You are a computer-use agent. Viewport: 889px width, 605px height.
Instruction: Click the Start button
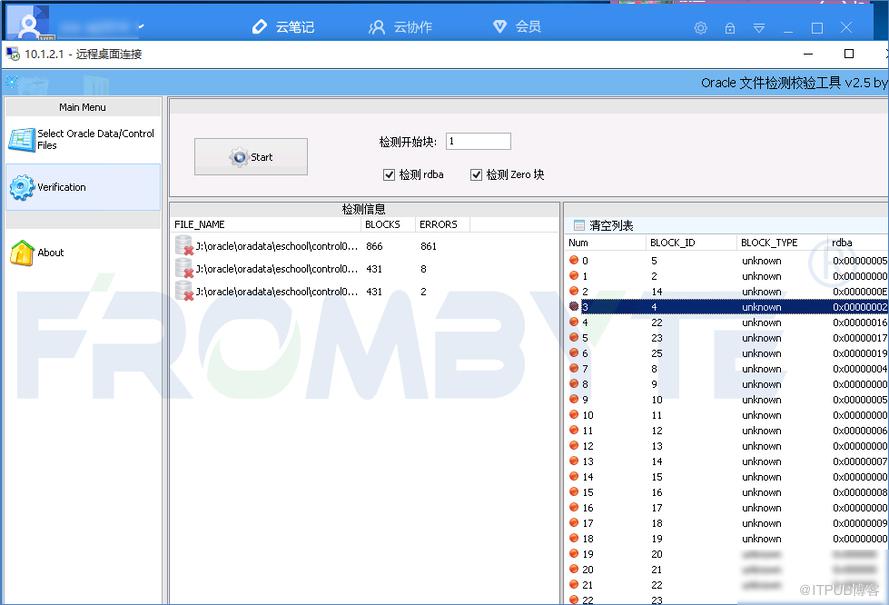coord(251,157)
